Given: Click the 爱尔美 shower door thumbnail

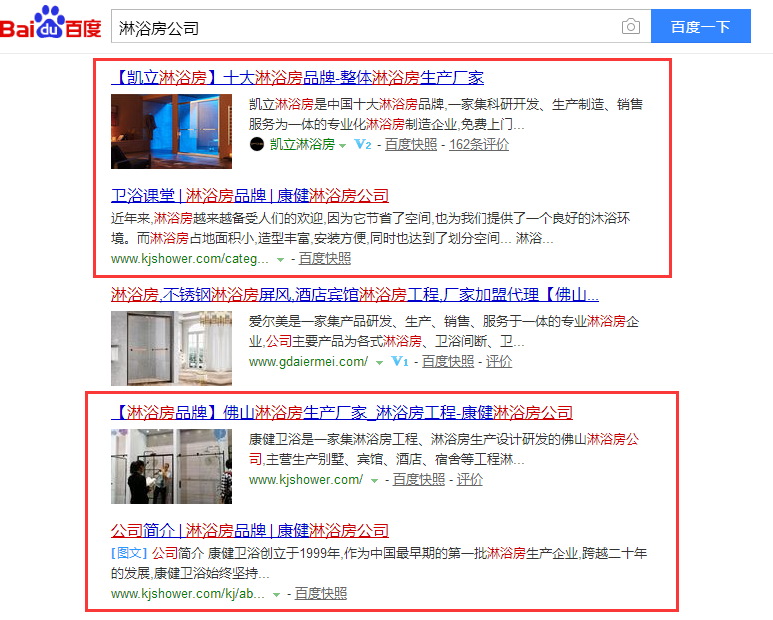Looking at the screenshot, I should click(171, 348).
